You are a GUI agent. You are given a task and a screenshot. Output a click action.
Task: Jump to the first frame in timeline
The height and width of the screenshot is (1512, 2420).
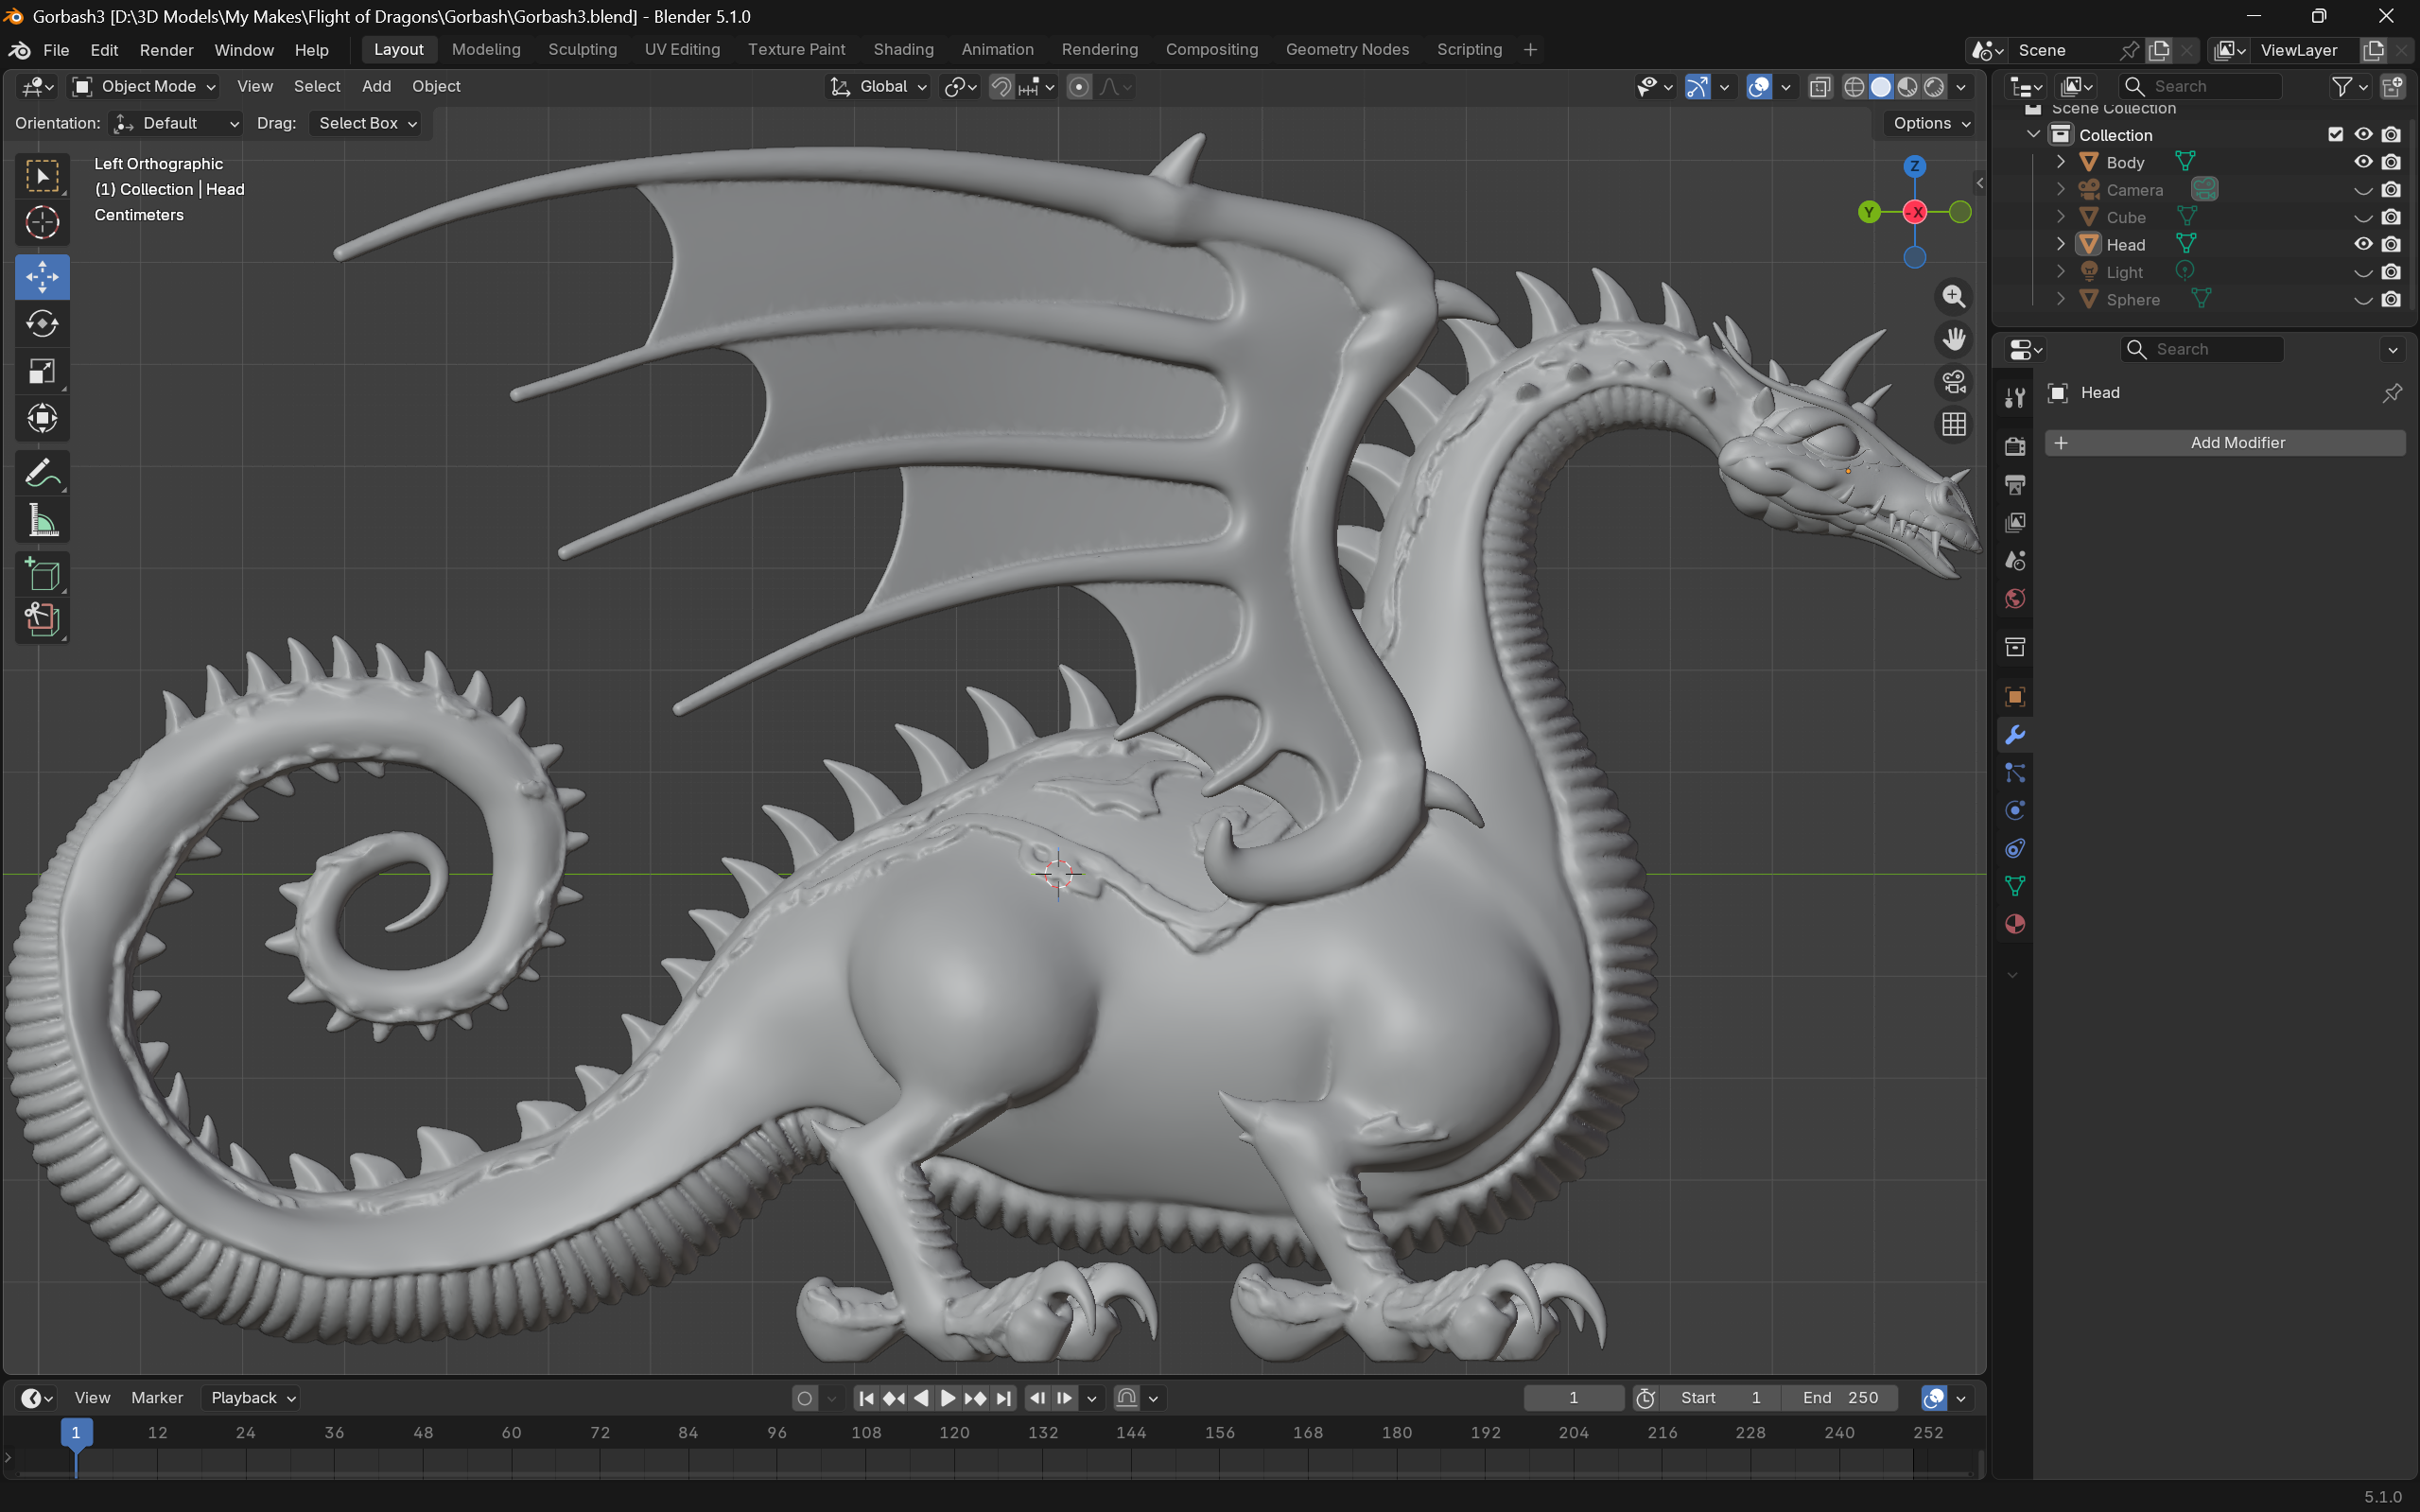[866, 1398]
